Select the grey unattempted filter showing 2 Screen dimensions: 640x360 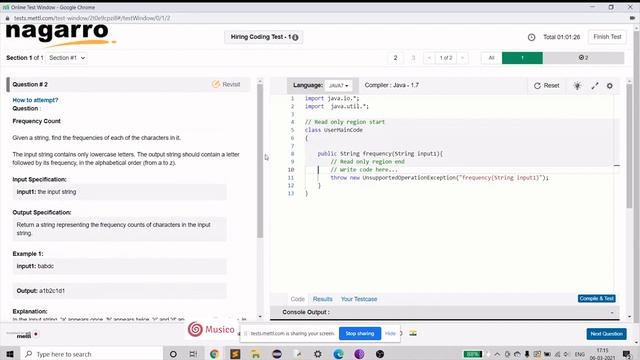[x=583, y=58]
